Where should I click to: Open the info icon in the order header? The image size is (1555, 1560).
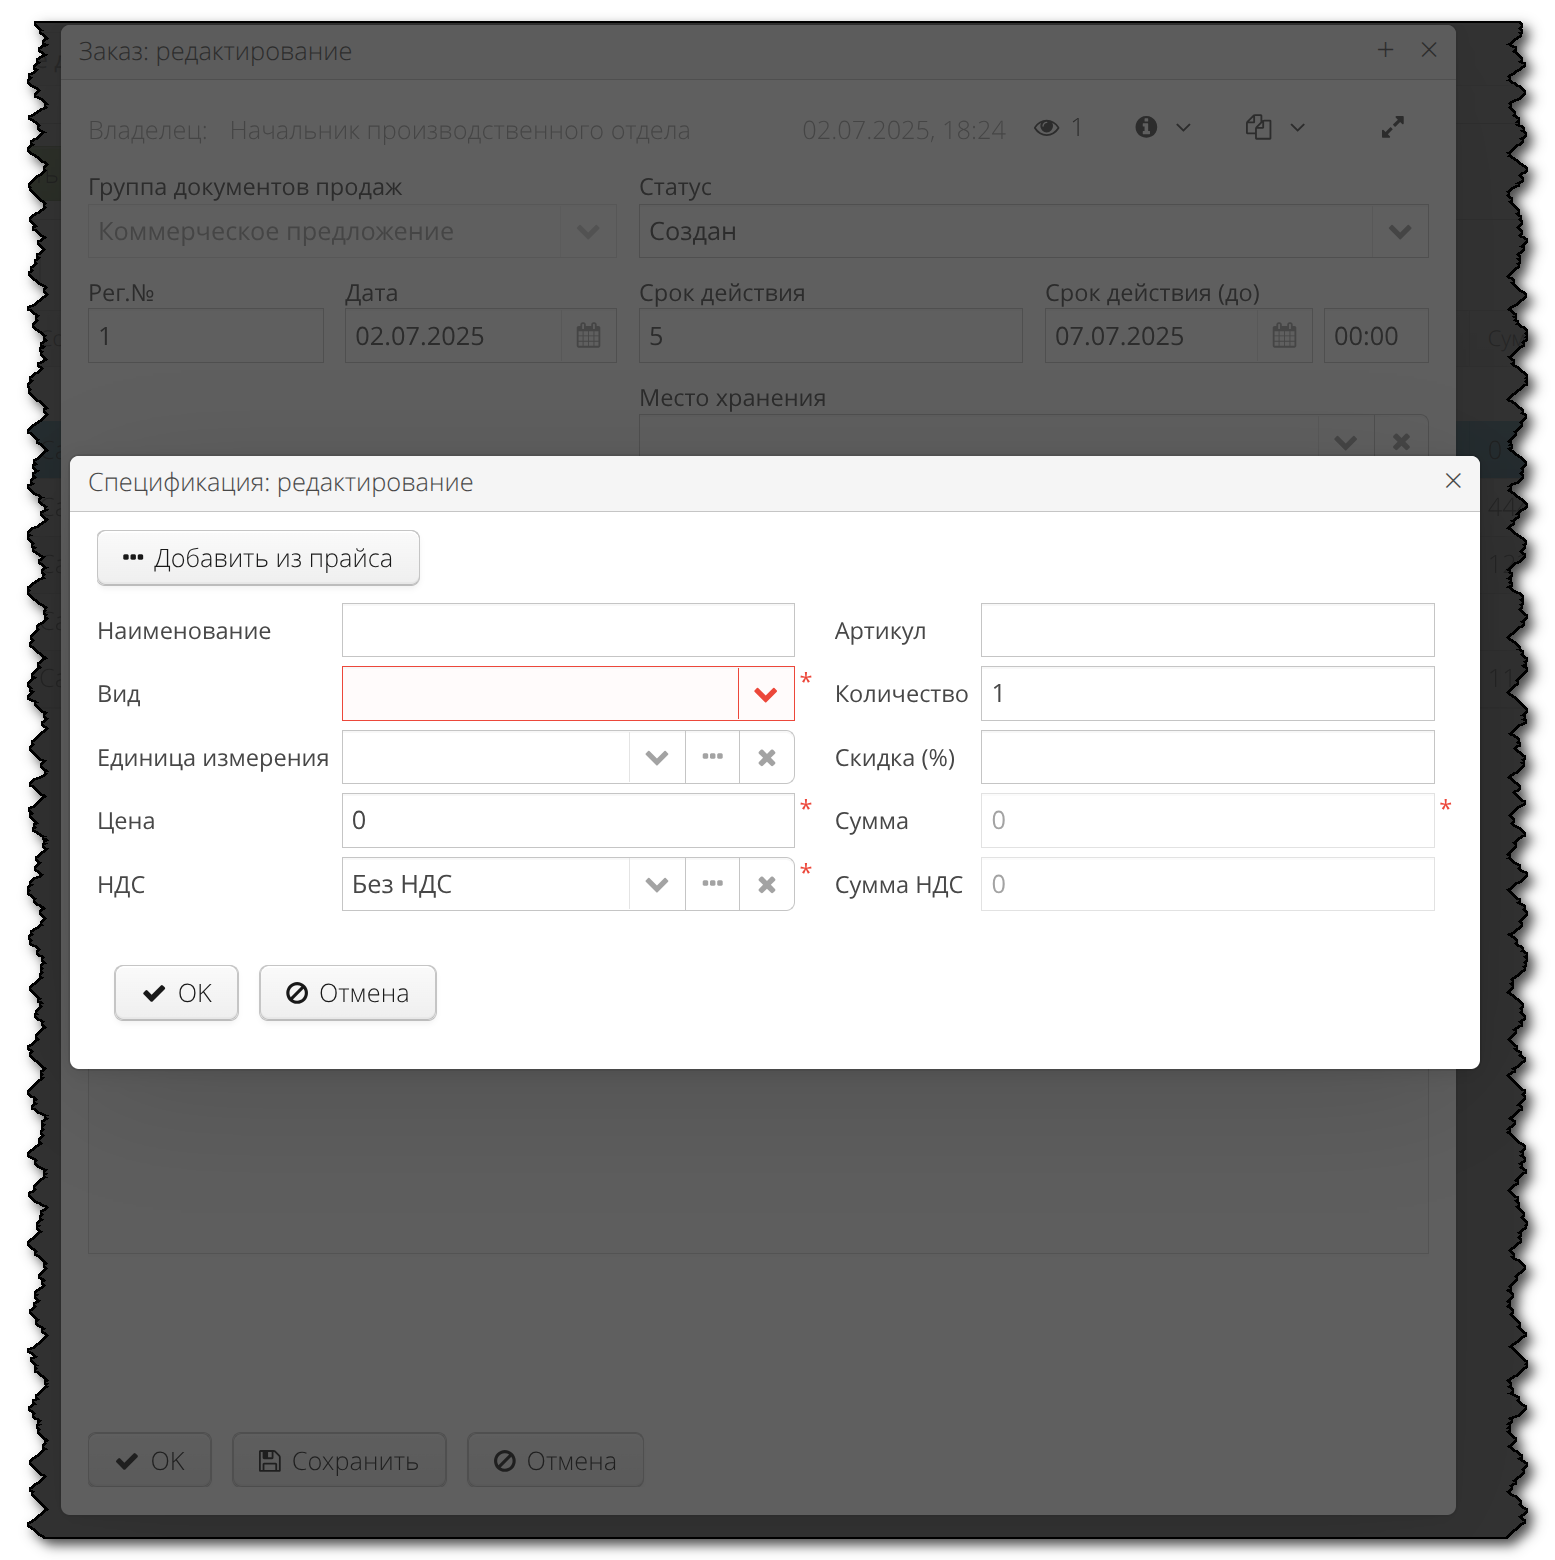tap(1146, 127)
